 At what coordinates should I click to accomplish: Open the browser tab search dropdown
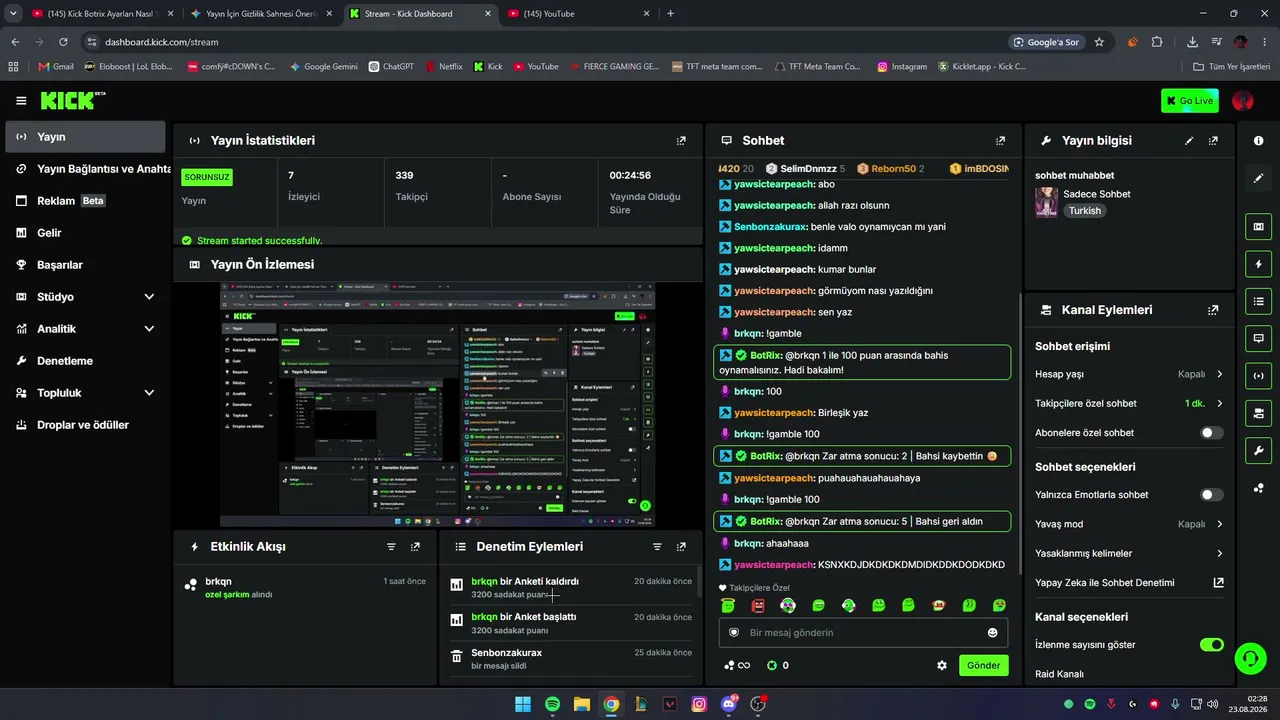13,14
